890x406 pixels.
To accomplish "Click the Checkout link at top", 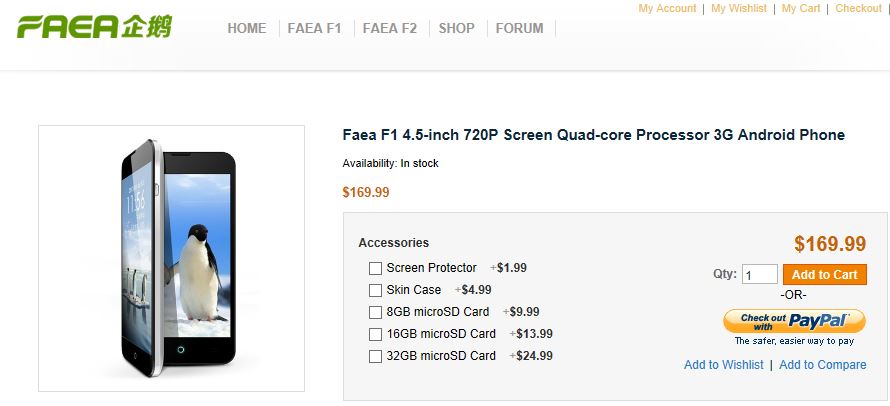I will point(859,8).
